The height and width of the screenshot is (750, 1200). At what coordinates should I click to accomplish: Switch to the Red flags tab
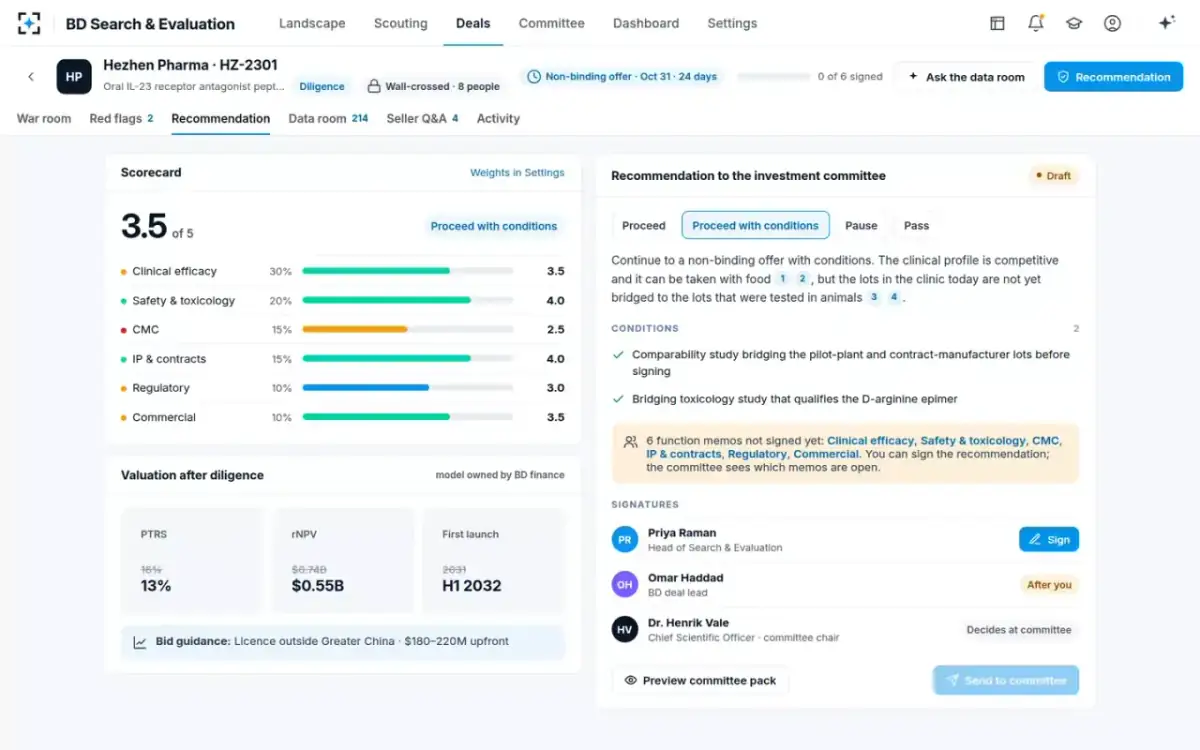(121, 118)
